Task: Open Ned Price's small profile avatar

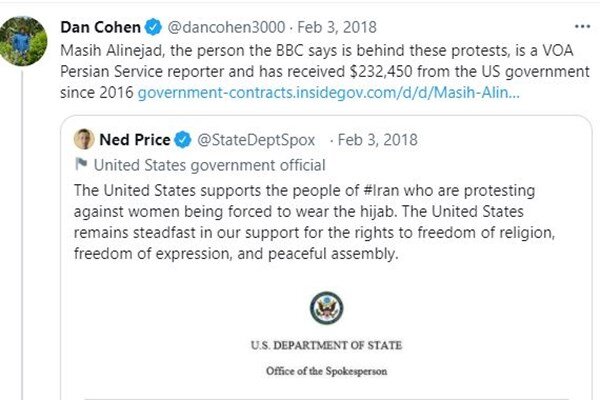Action: point(85,139)
